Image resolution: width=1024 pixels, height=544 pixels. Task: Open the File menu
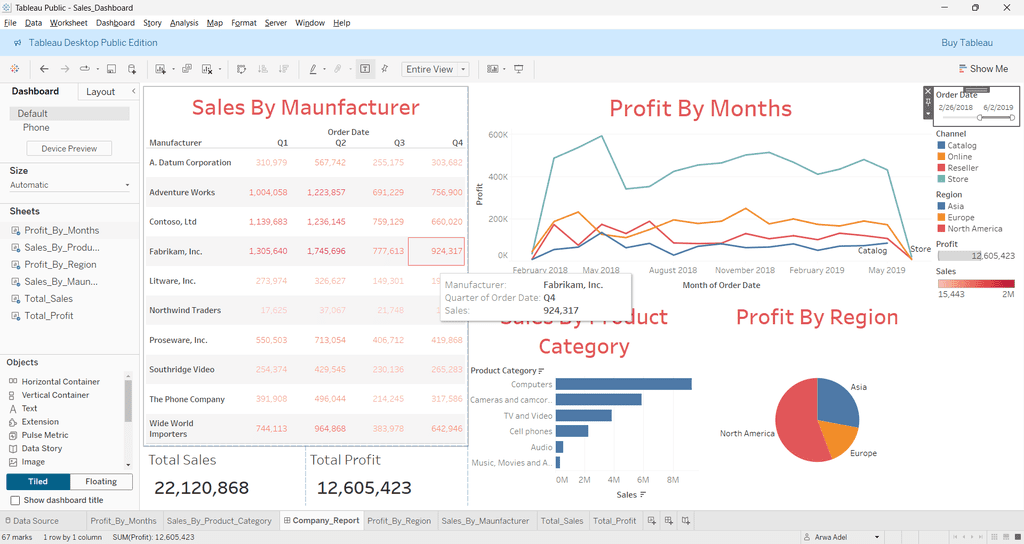coord(10,23)
